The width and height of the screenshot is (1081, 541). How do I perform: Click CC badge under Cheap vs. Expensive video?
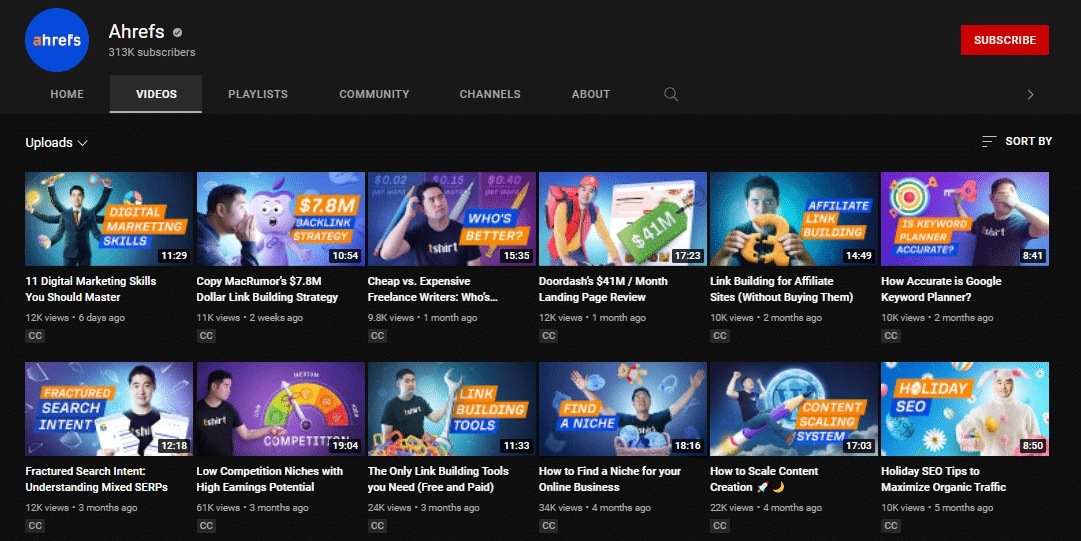pos(377,336)
